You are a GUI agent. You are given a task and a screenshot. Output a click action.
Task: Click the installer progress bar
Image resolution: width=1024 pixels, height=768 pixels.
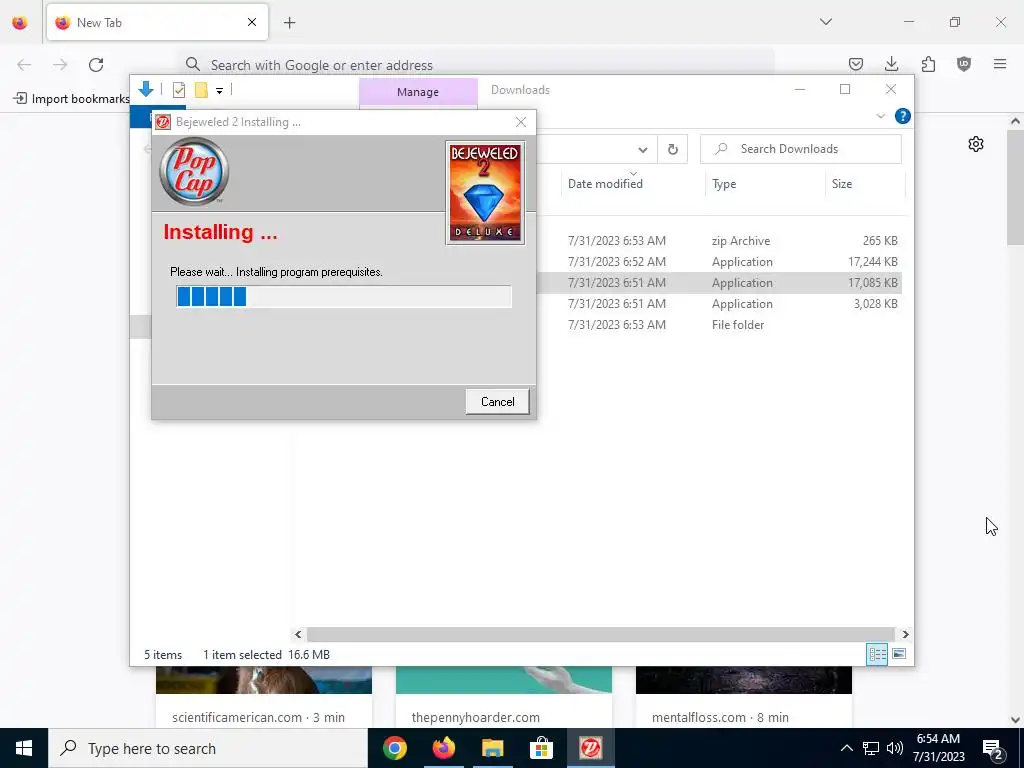pyautogui.click(x=344, y=296)
